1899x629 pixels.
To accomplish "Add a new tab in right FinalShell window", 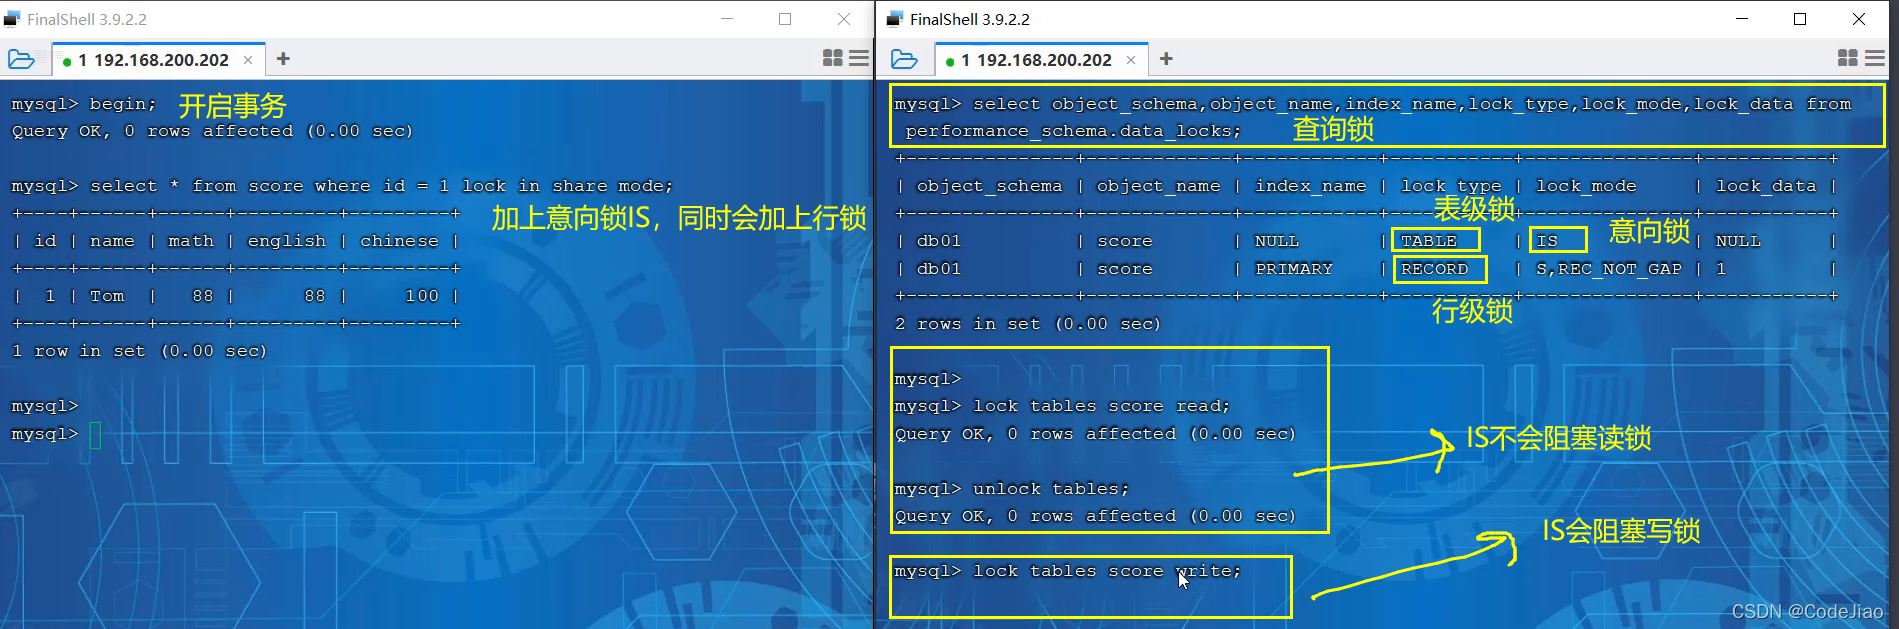I will (1166, 59).
